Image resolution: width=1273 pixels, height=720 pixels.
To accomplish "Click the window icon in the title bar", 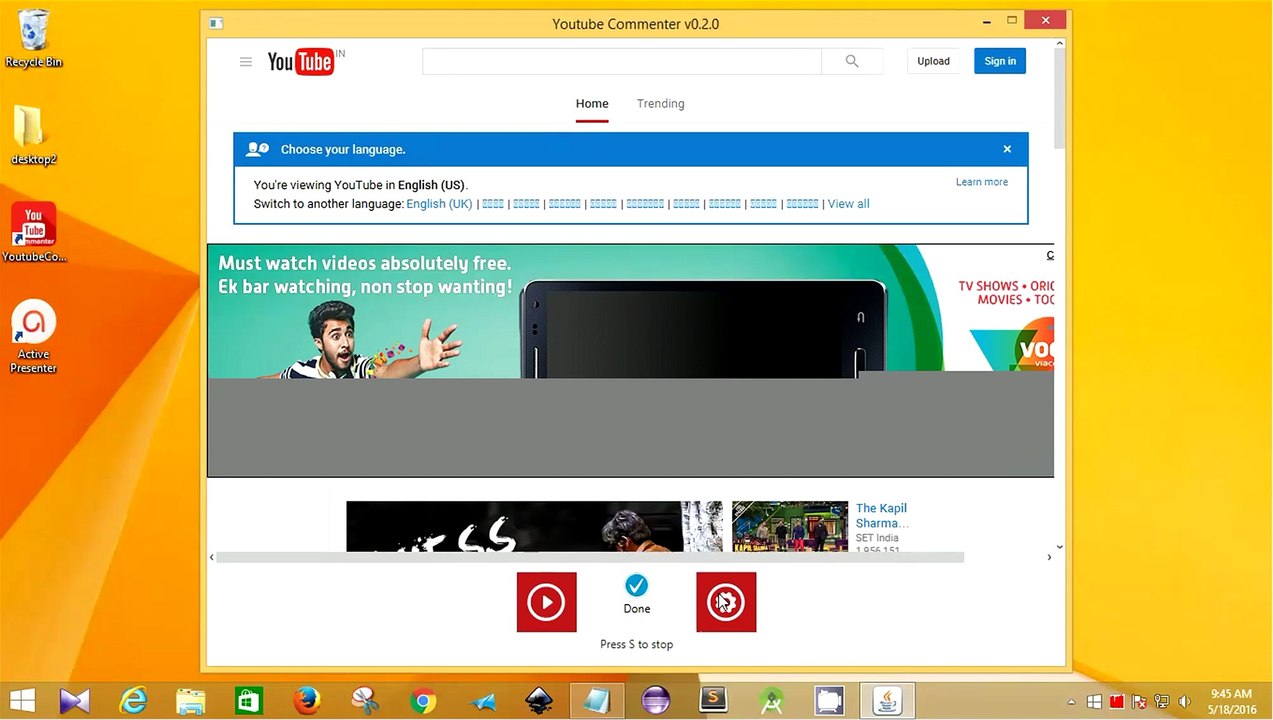I will pos(216,23).
